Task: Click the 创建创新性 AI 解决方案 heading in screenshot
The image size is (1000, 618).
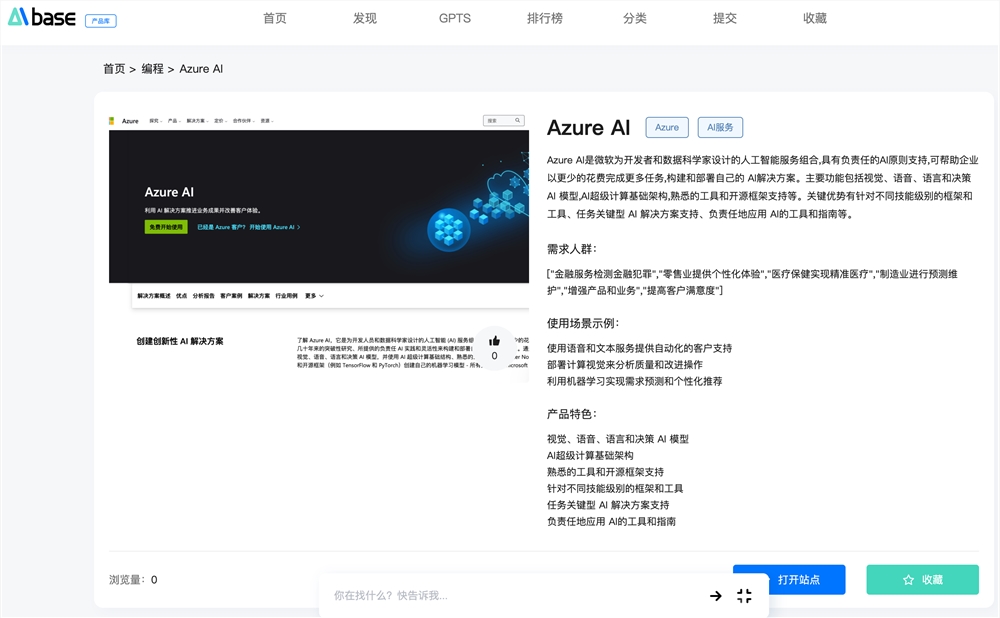Action: [180, 341]
